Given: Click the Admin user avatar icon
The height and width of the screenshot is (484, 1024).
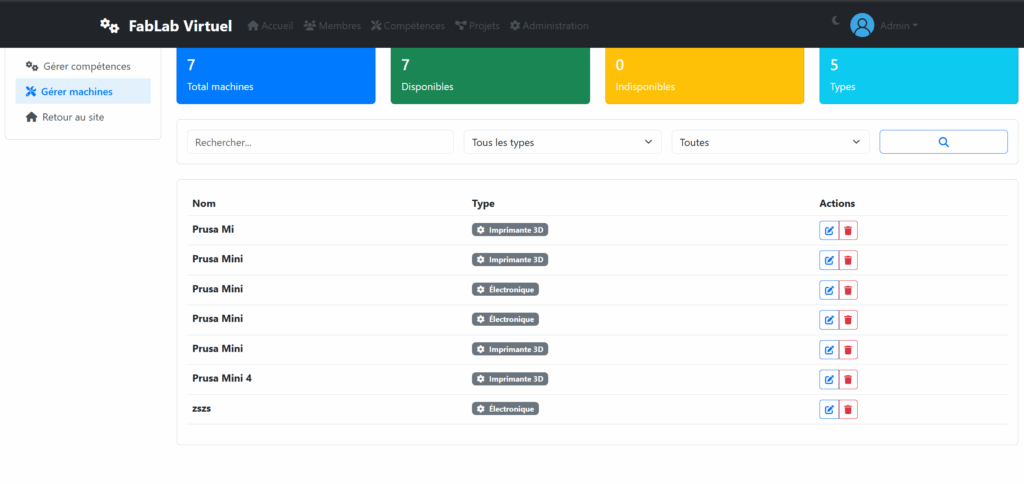Looking at the screenshot, I should point(862,25).
